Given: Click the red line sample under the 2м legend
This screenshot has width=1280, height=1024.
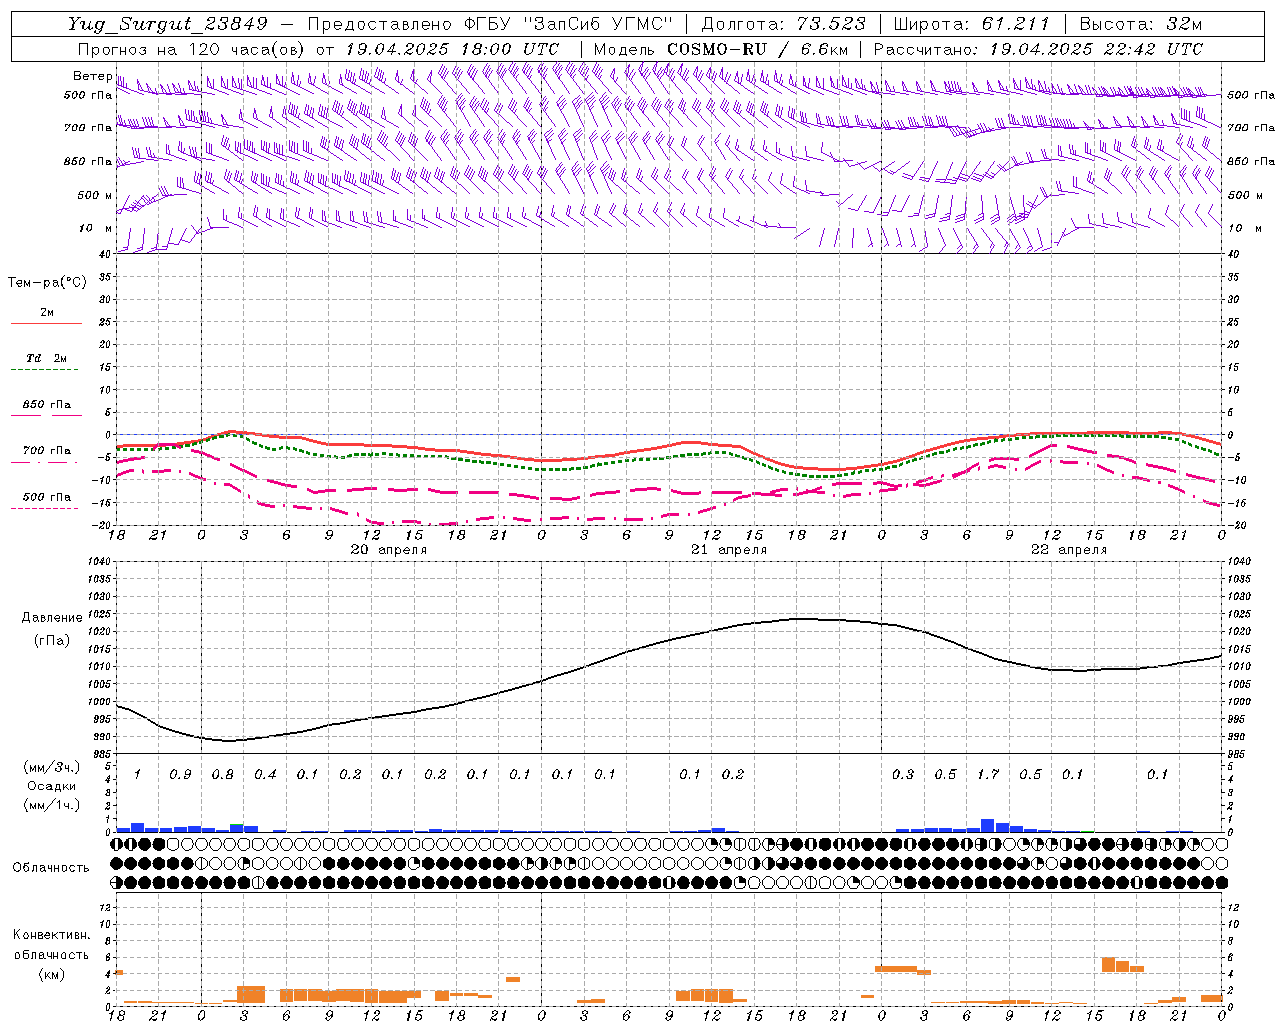Looking at the screenshot, I should (46, 324).
